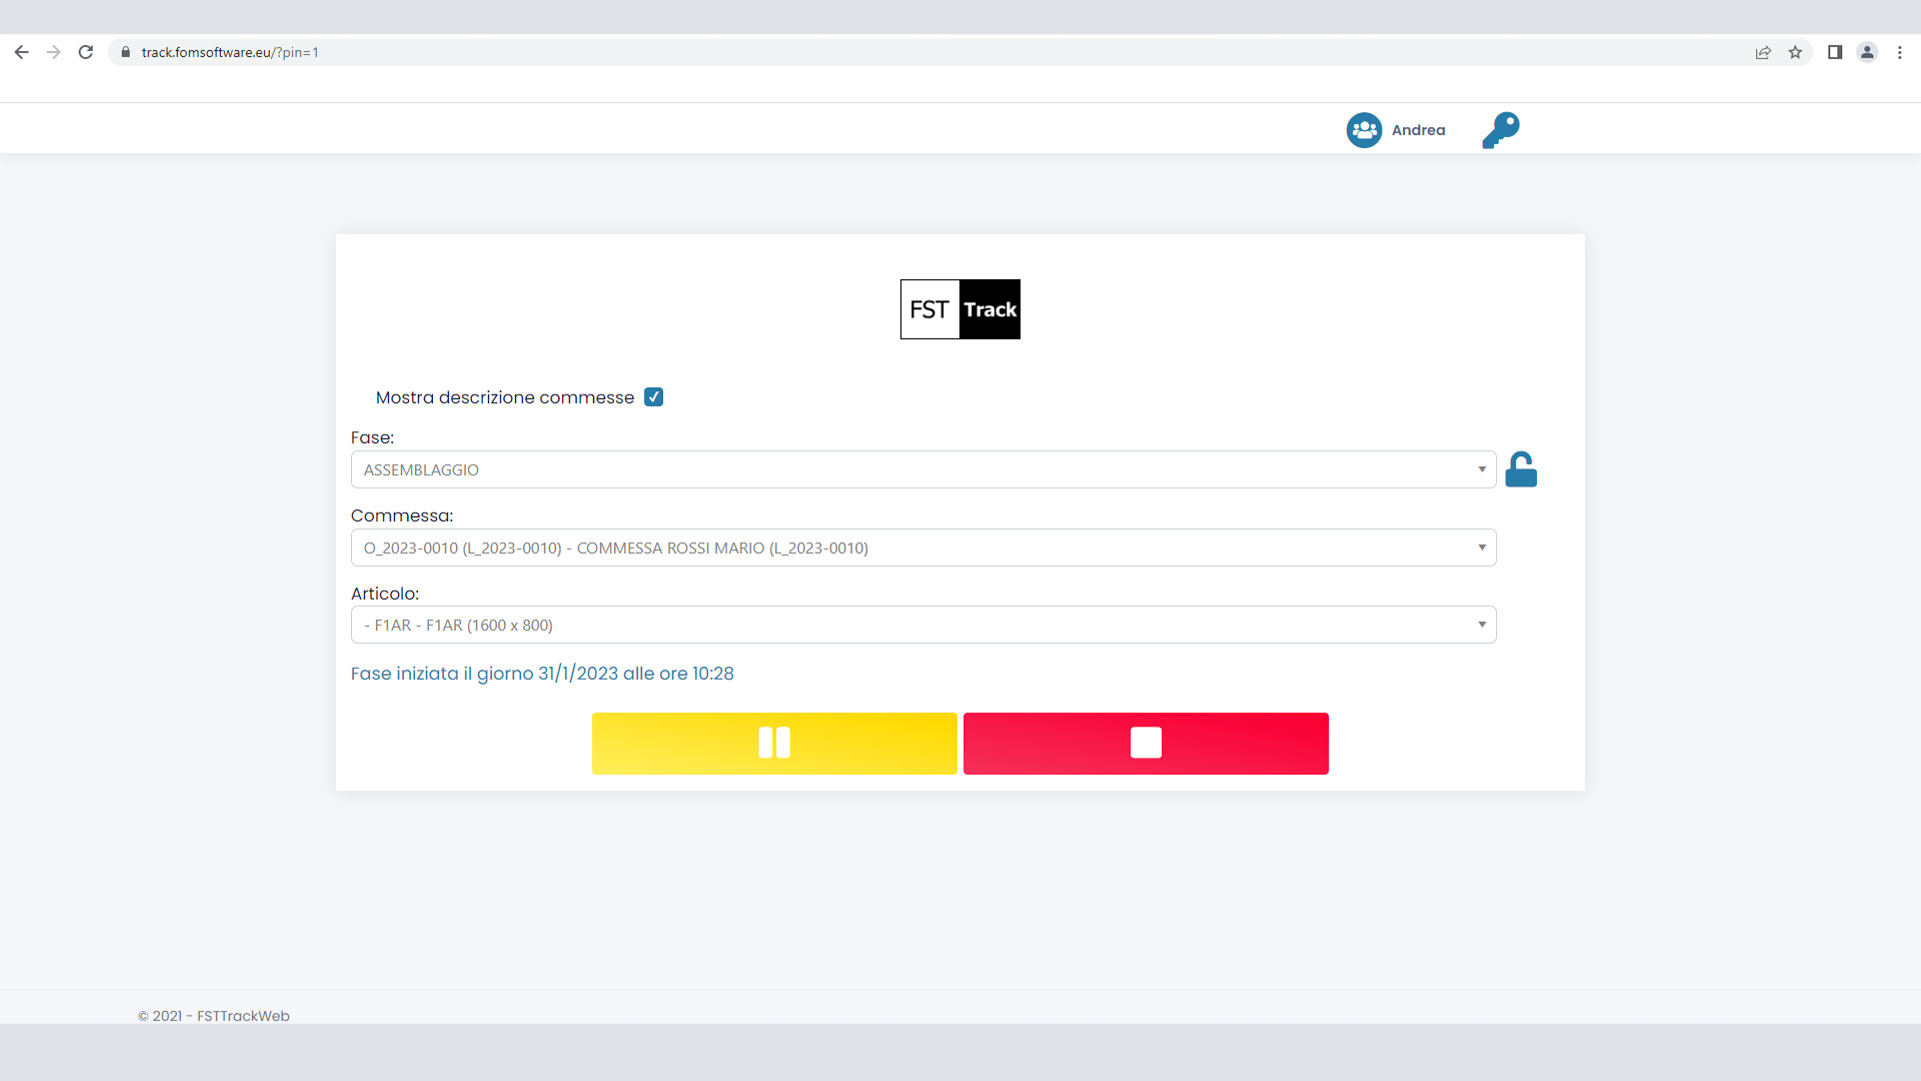Click the Andrea username text
1921x1081 pixels.
(x=1418, y=130)
